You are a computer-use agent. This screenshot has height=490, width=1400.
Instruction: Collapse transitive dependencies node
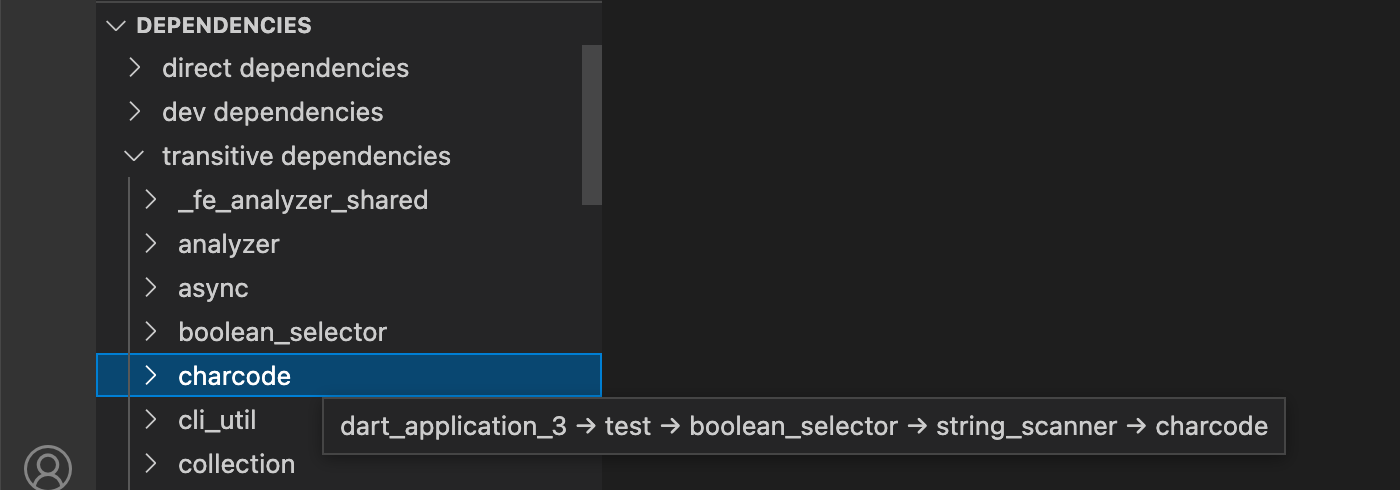point(135,157)
